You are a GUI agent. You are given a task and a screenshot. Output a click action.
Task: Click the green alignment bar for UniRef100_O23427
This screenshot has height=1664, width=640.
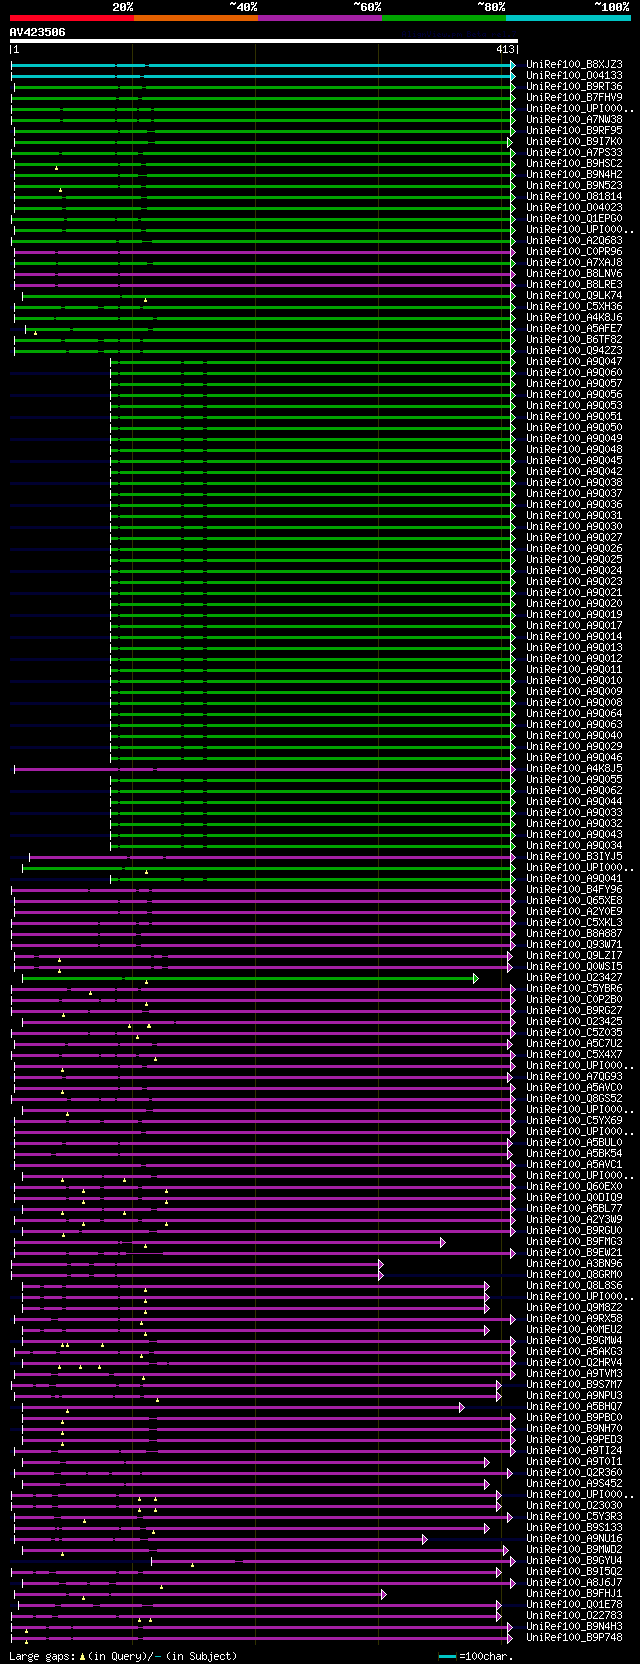(250, 977)
